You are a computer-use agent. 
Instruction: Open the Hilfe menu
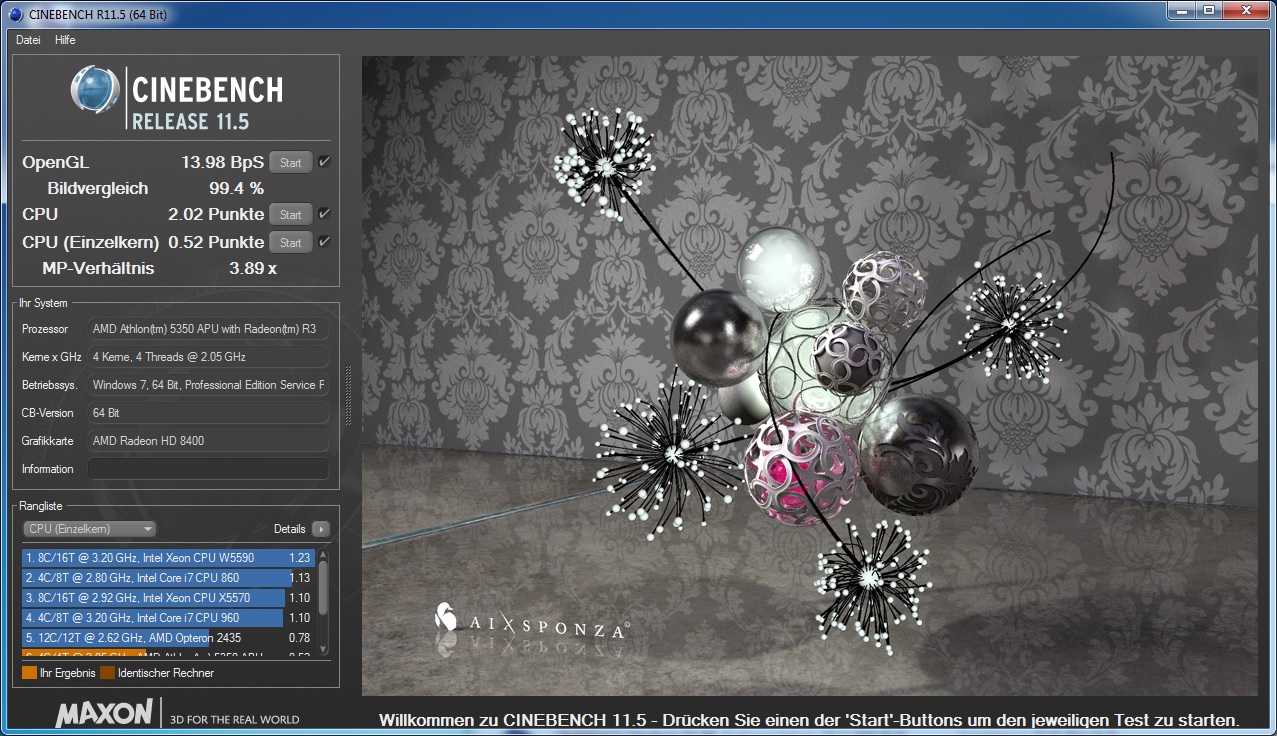(x=65, y=40)
